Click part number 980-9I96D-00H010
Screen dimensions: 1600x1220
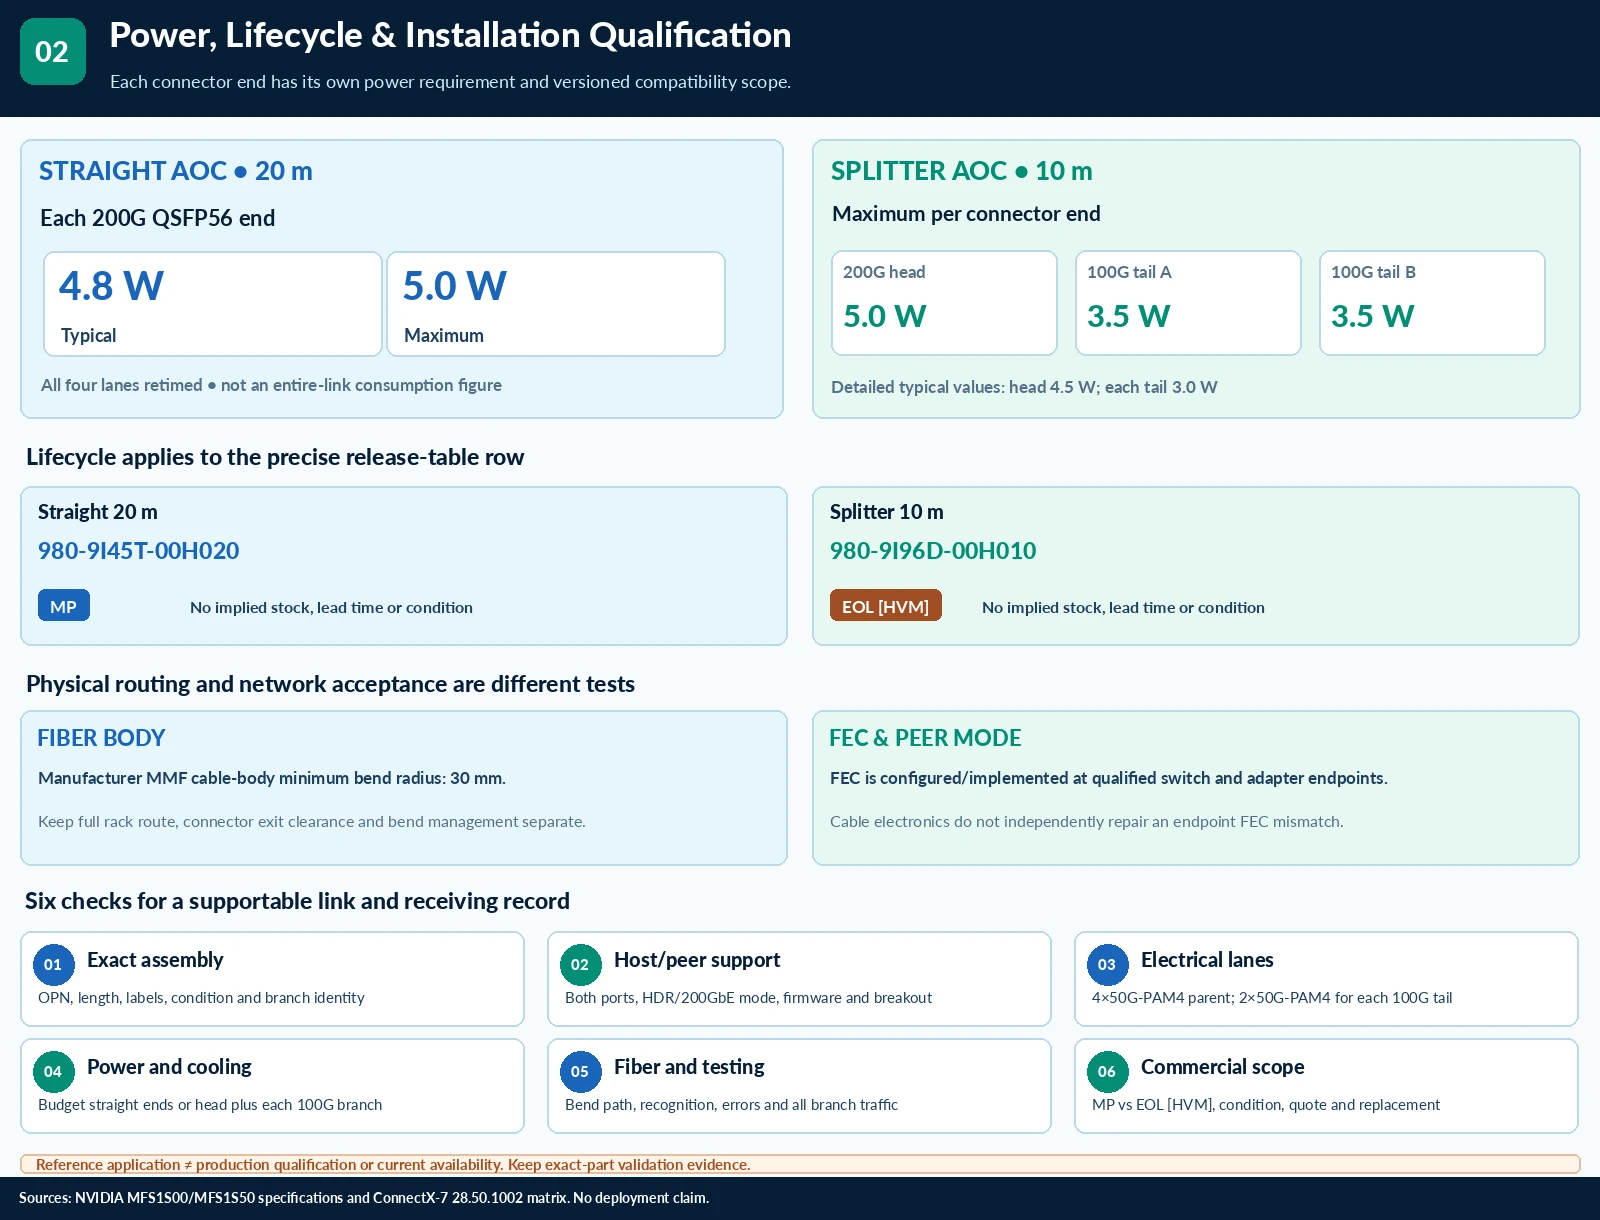click(933, 551)
